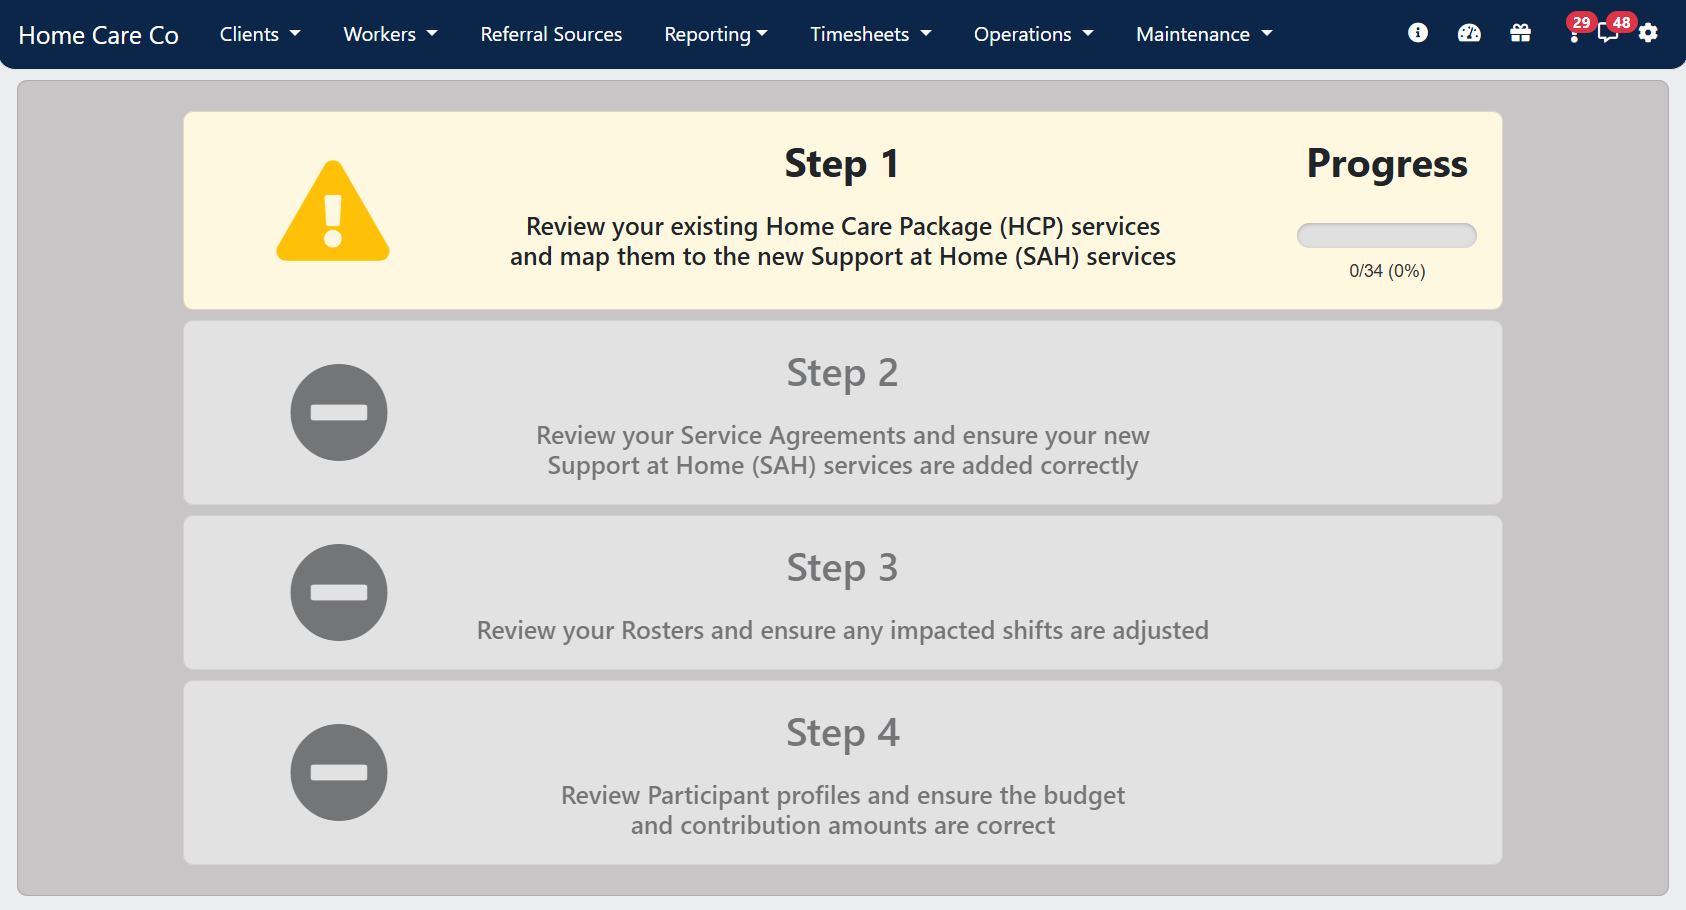
Task: Open the dashboard speedometer icon
Action: 1469,33
